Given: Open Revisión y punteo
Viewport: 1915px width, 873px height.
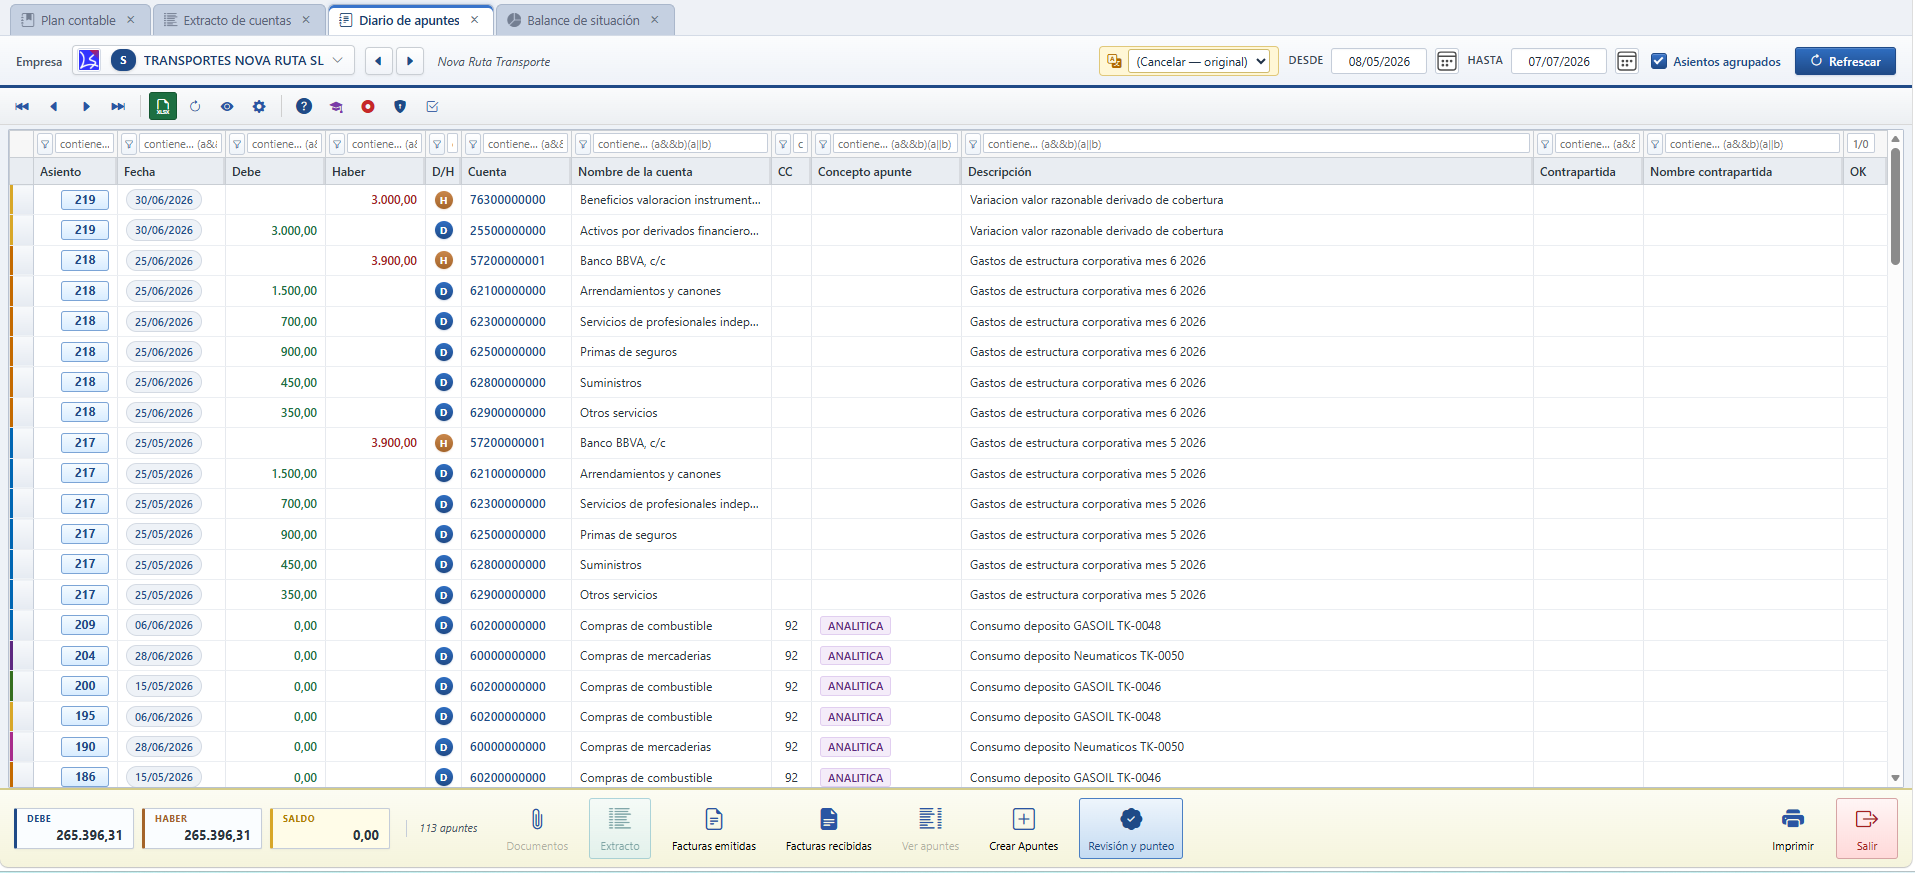Looking at the screenshot, I should (x=1131, y=829).
